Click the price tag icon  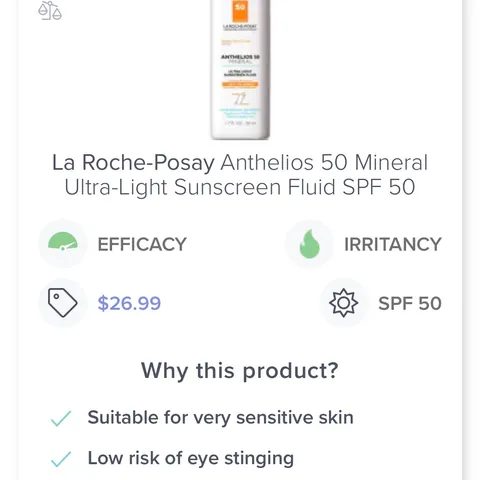coord(63,303)
